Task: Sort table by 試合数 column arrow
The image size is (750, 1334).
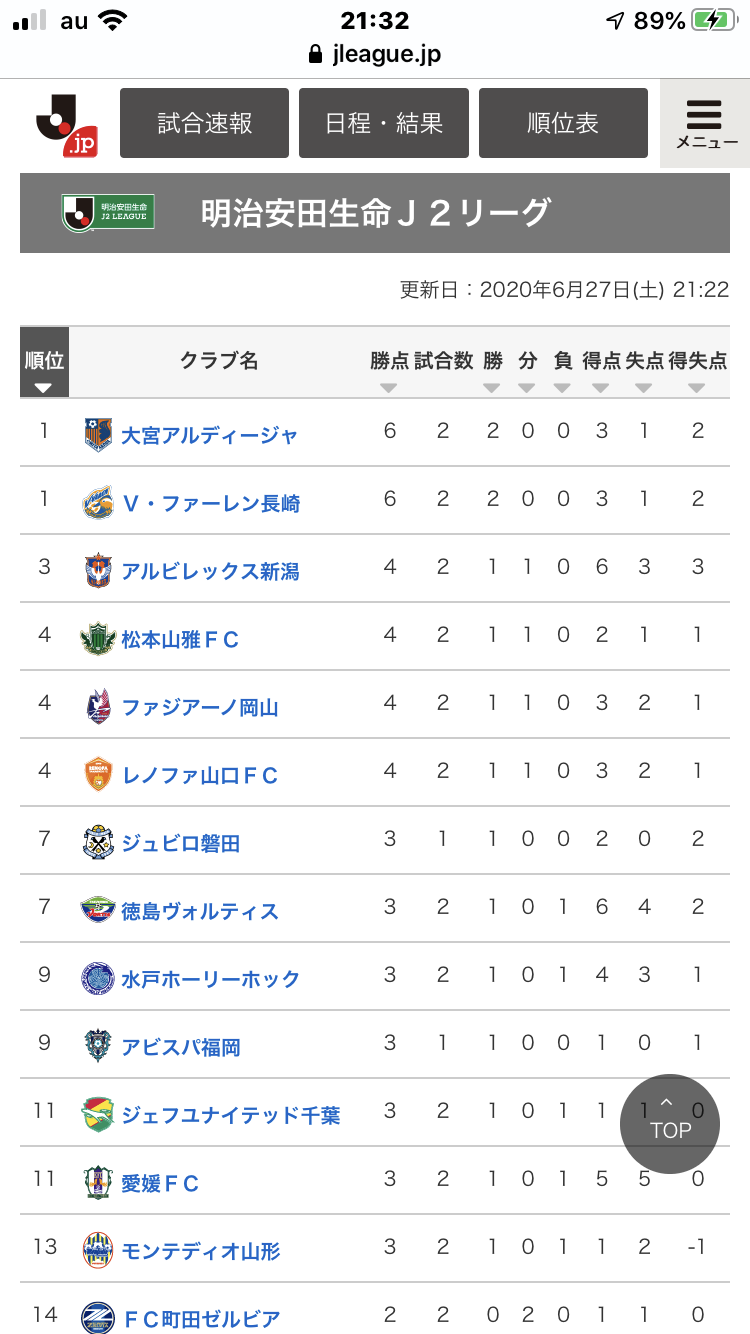Action: coord(443,388)
